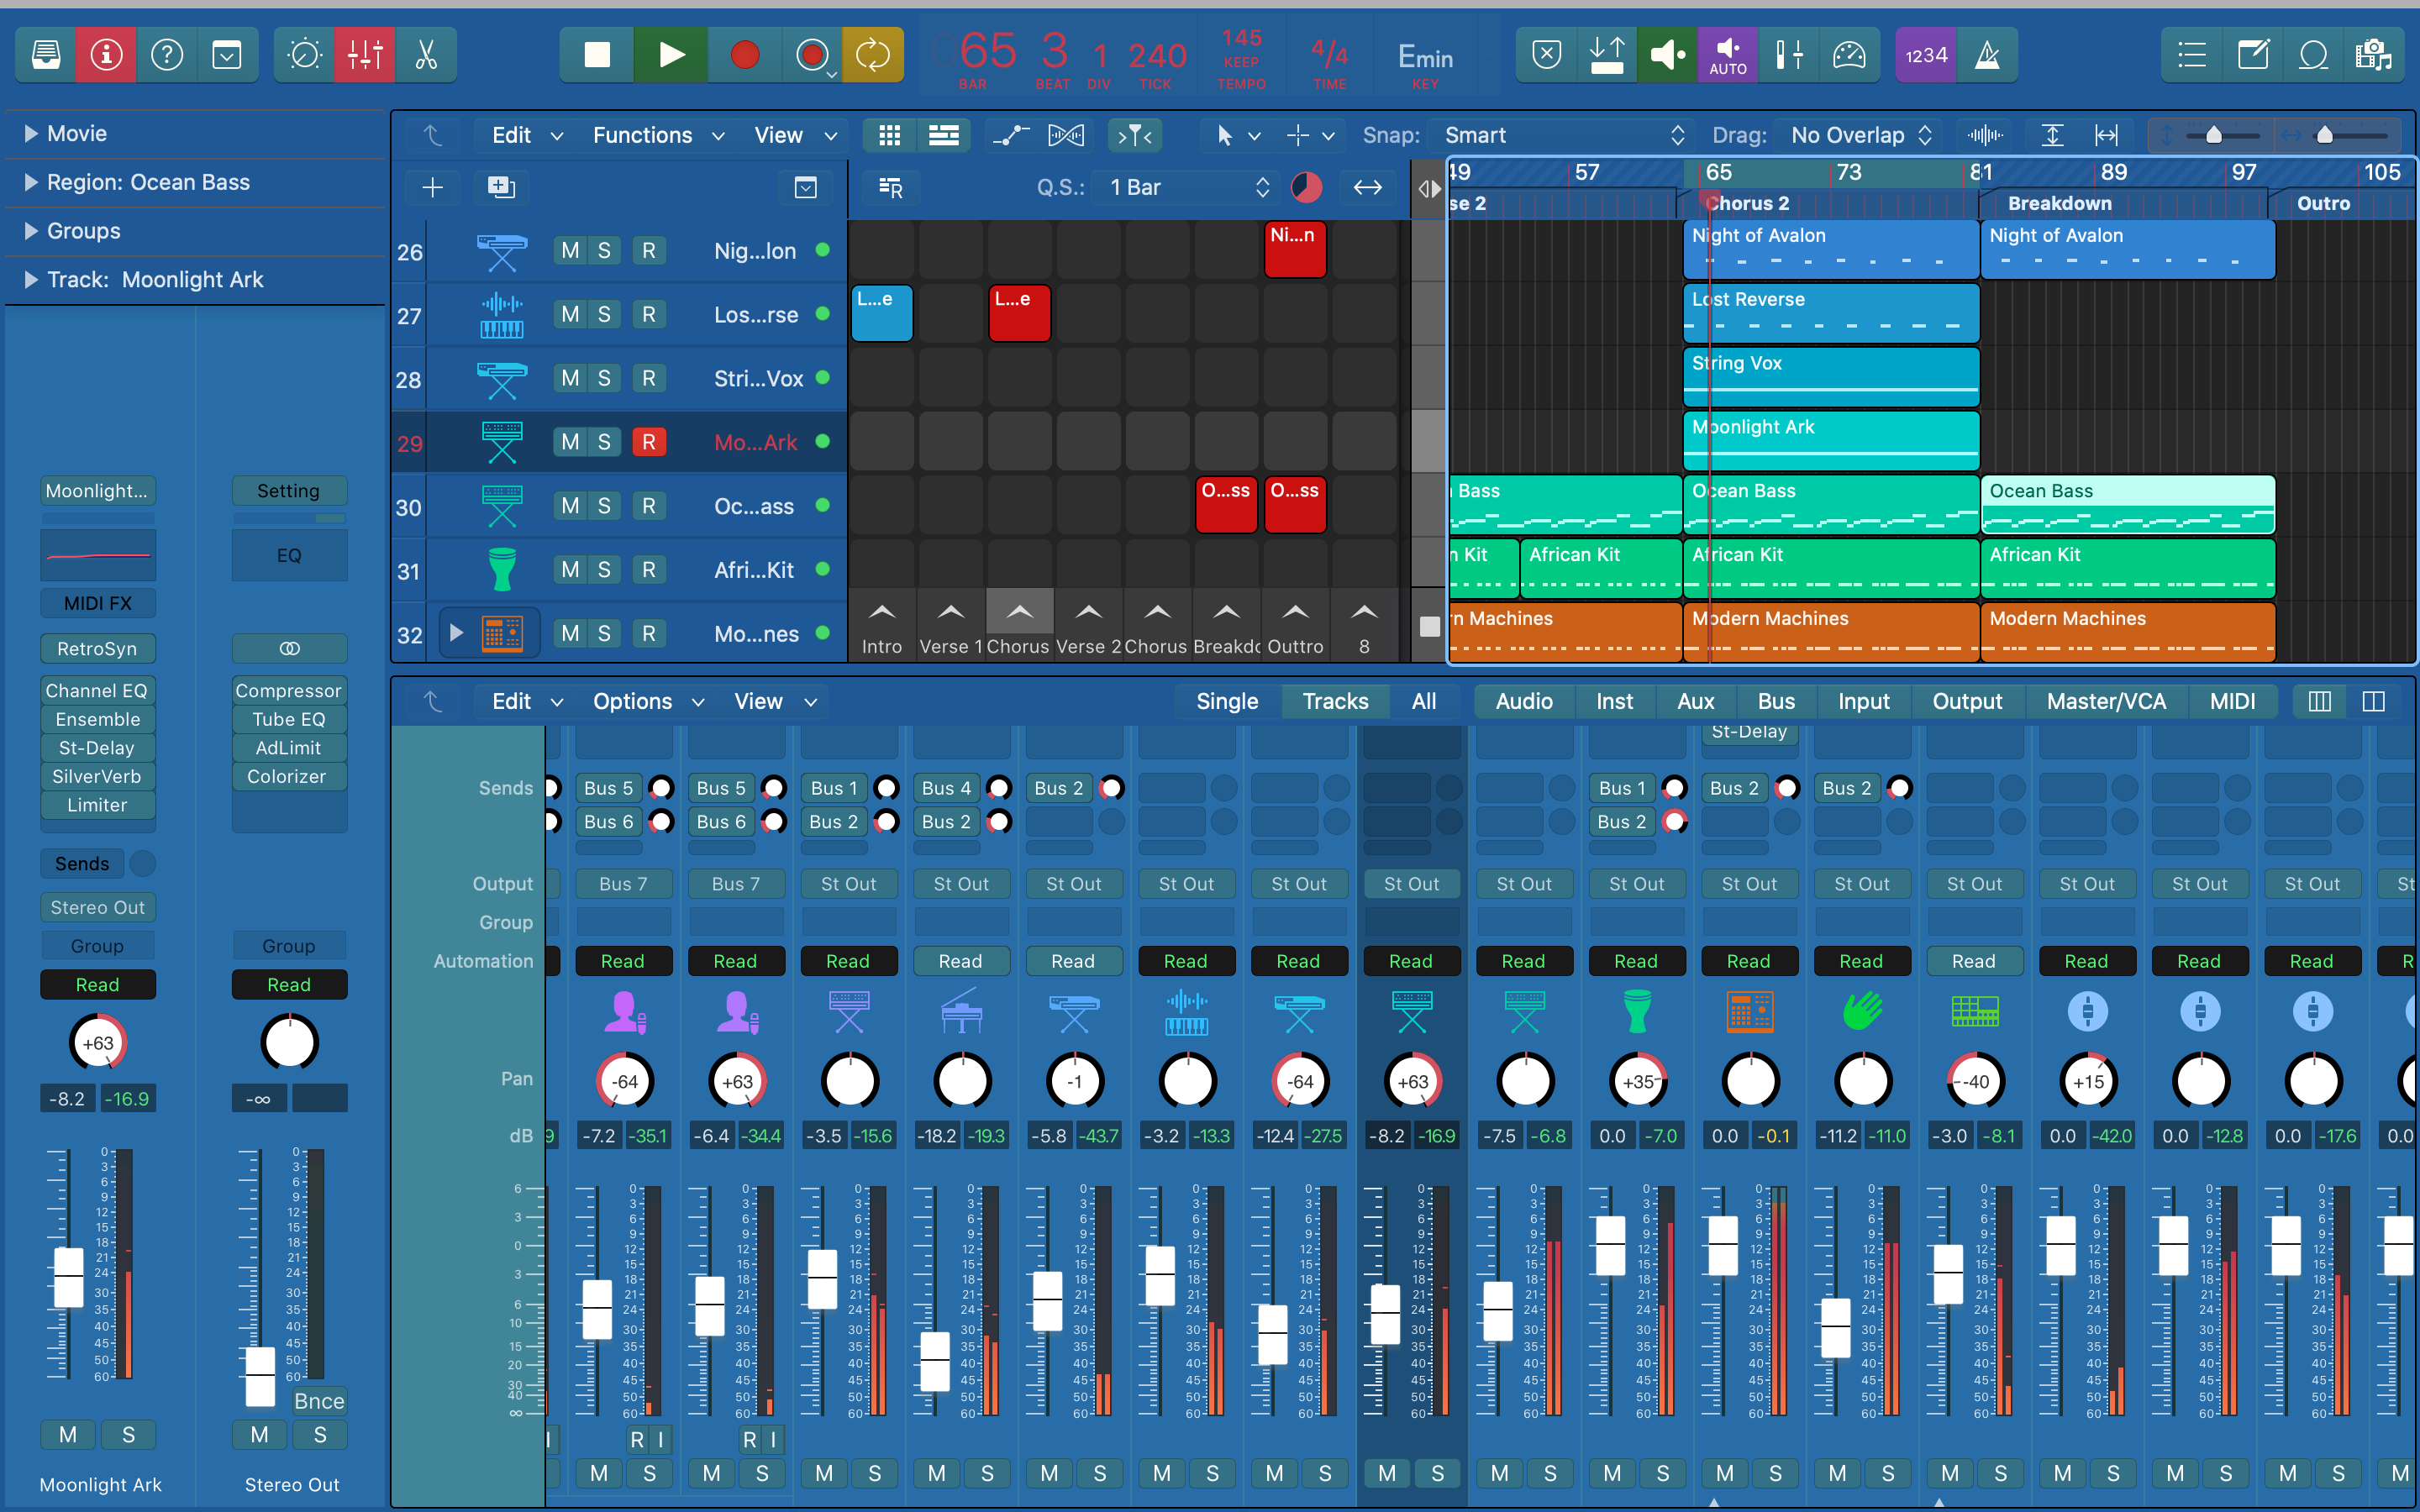Open the Loop Browser icon
The height and width of the screenshot is (1512, 2420).
[x=2313, y=55]
